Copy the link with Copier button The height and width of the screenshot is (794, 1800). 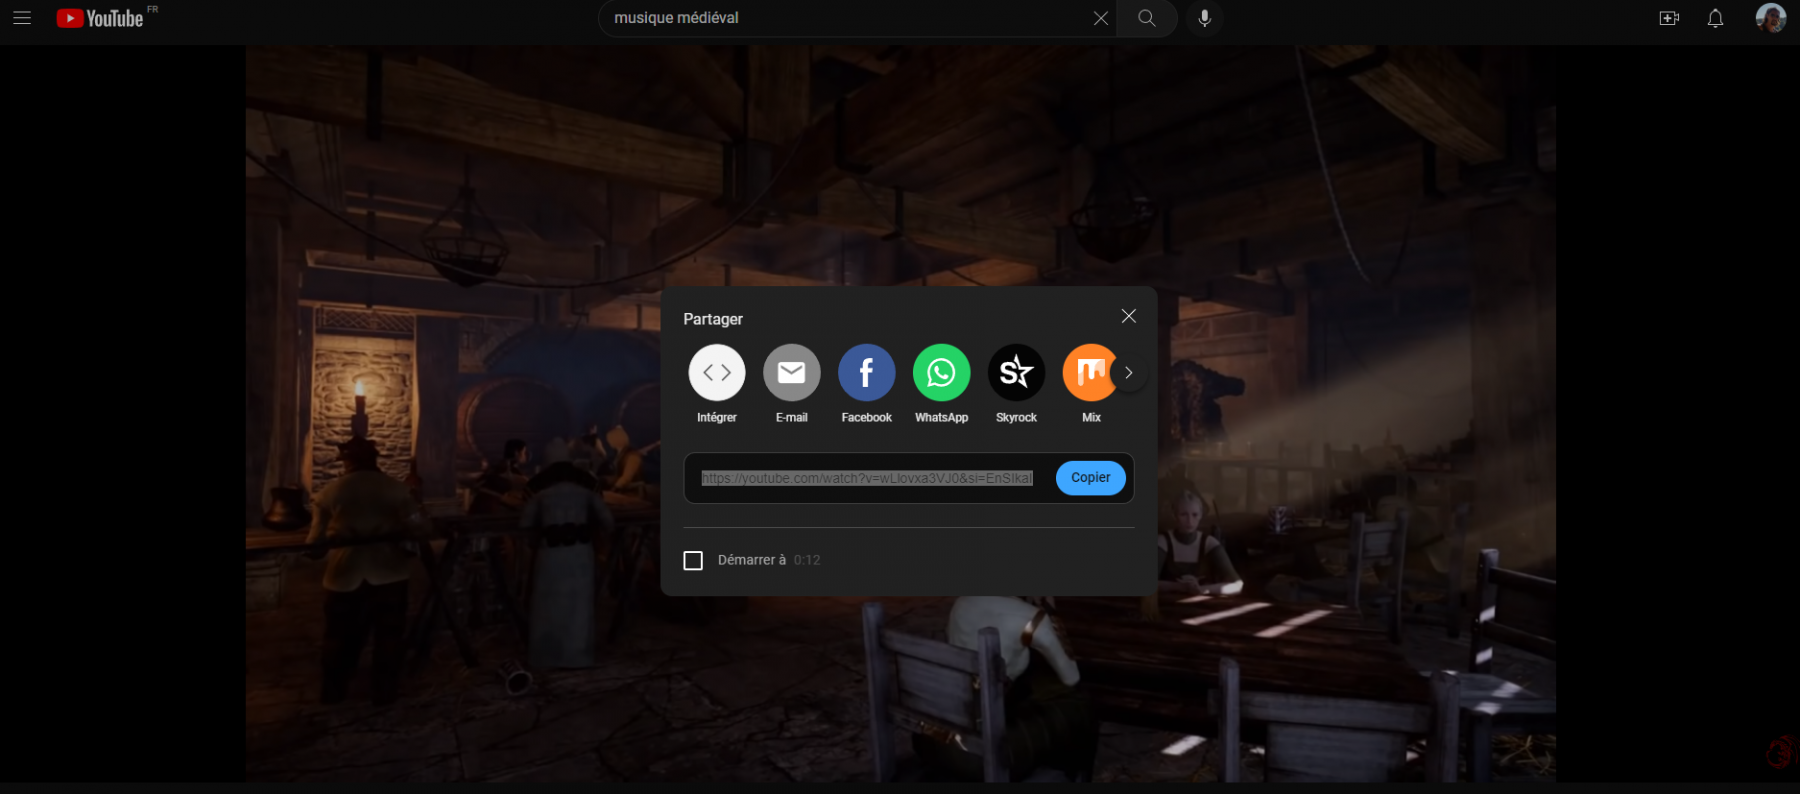[1091, 478]
